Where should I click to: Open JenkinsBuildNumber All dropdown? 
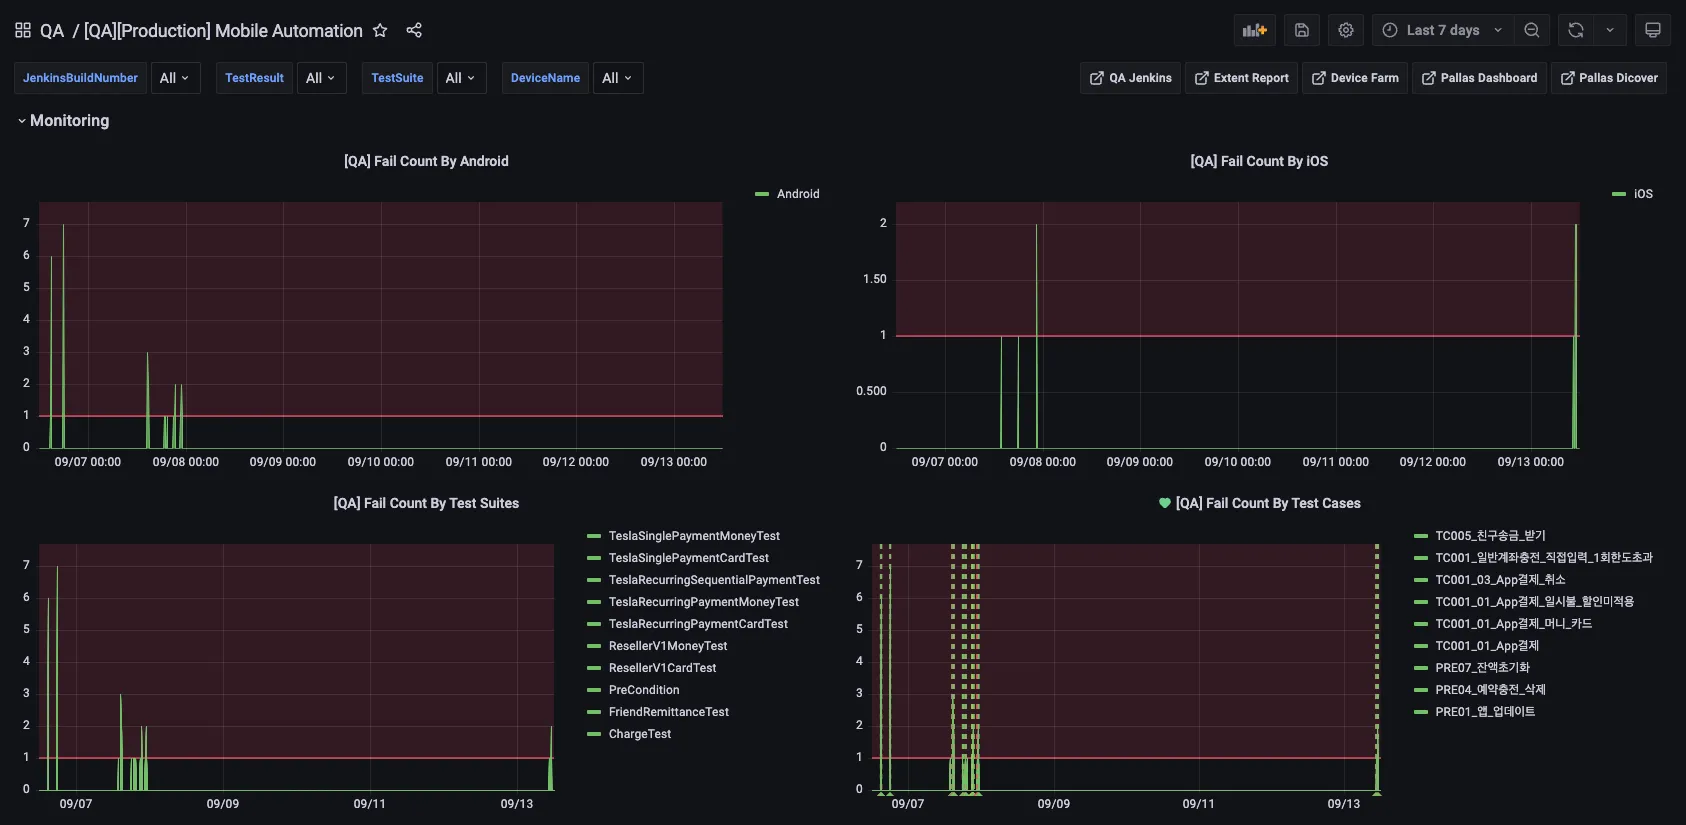pyautogui.click(x=175, y=78)
